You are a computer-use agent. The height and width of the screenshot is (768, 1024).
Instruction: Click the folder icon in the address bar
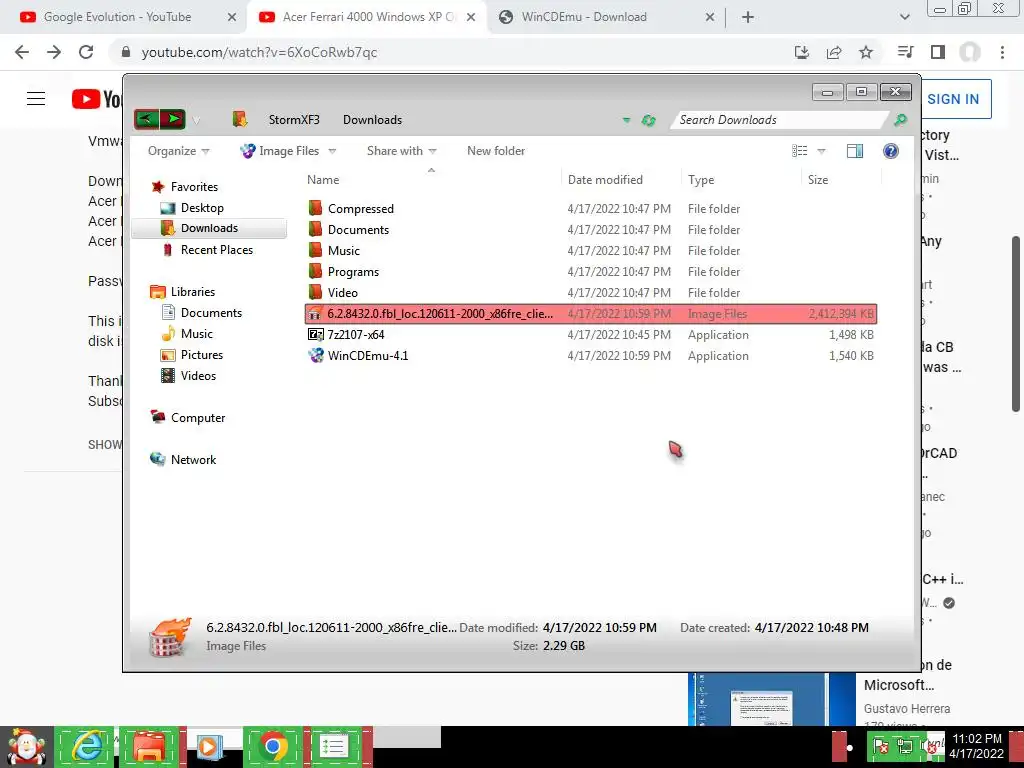(x=240, y=119)
